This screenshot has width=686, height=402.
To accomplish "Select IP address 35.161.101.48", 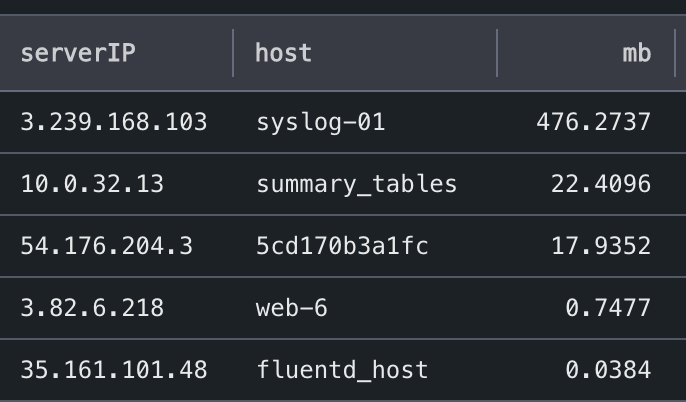I will pos(114,370).
